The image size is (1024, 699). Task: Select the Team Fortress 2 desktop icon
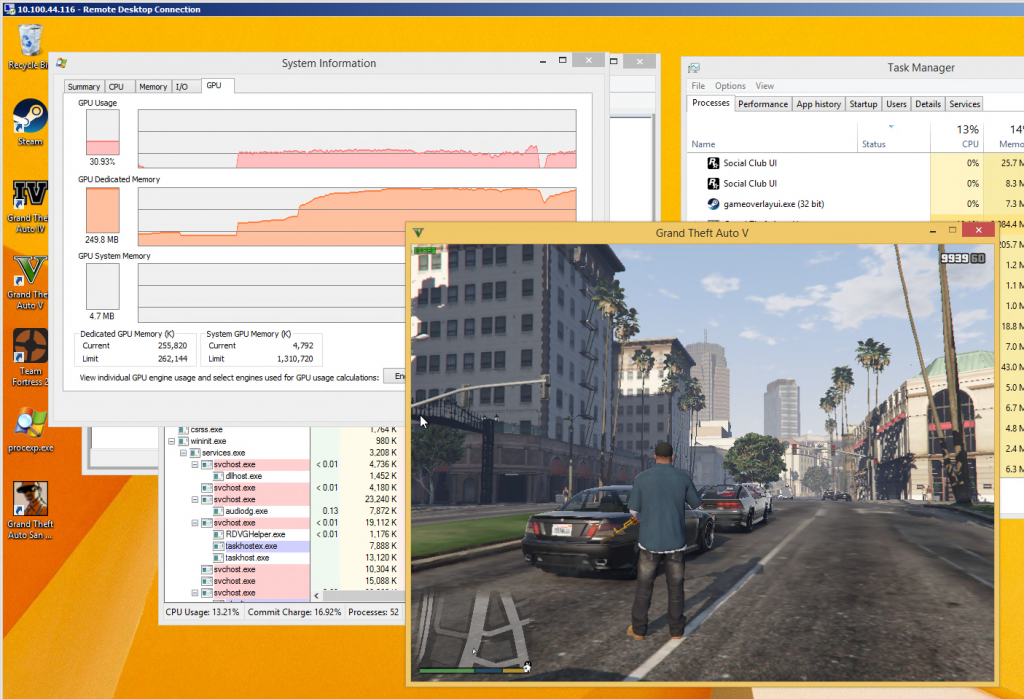[x=29, y=346]
